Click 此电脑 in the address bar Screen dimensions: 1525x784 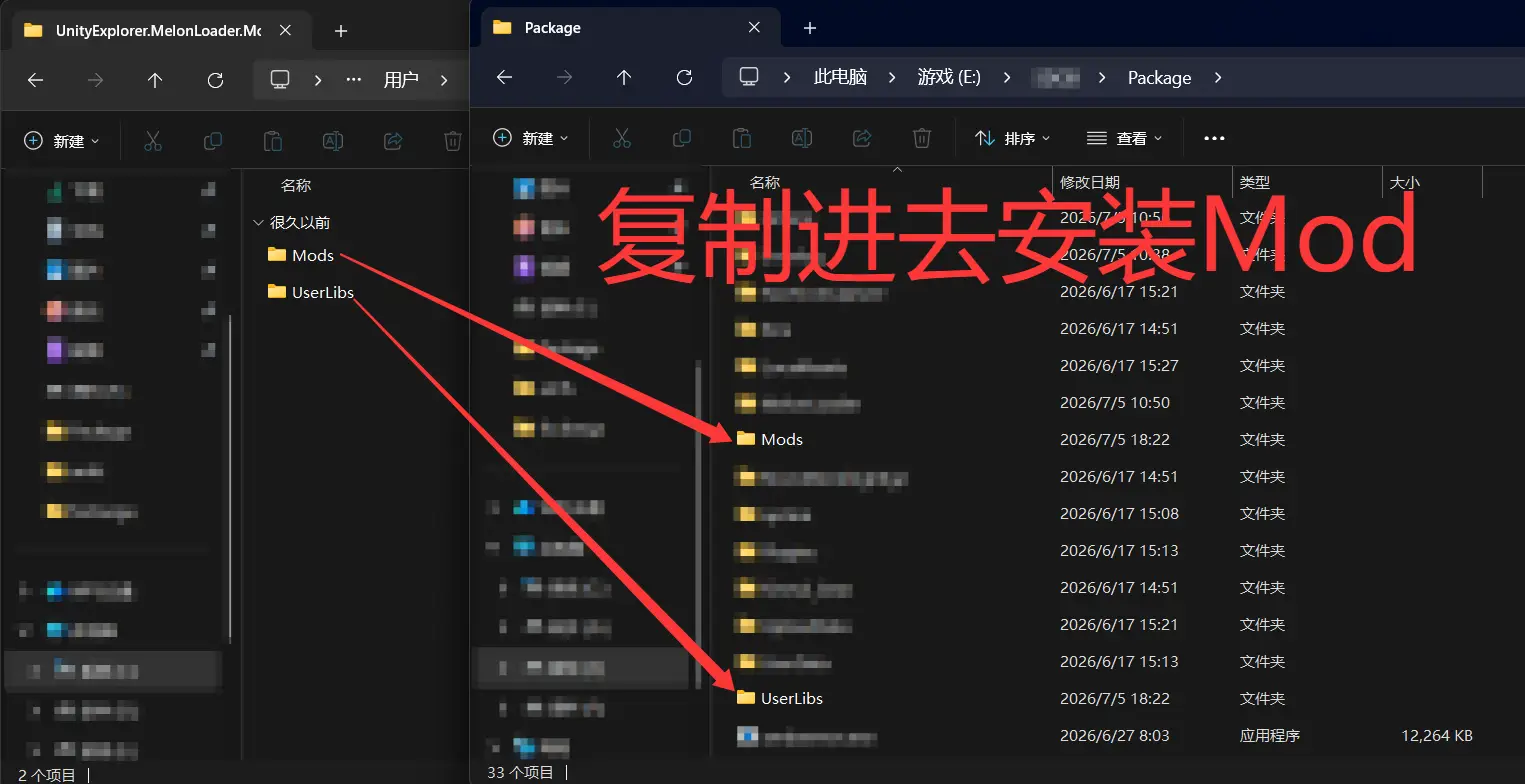840,77
